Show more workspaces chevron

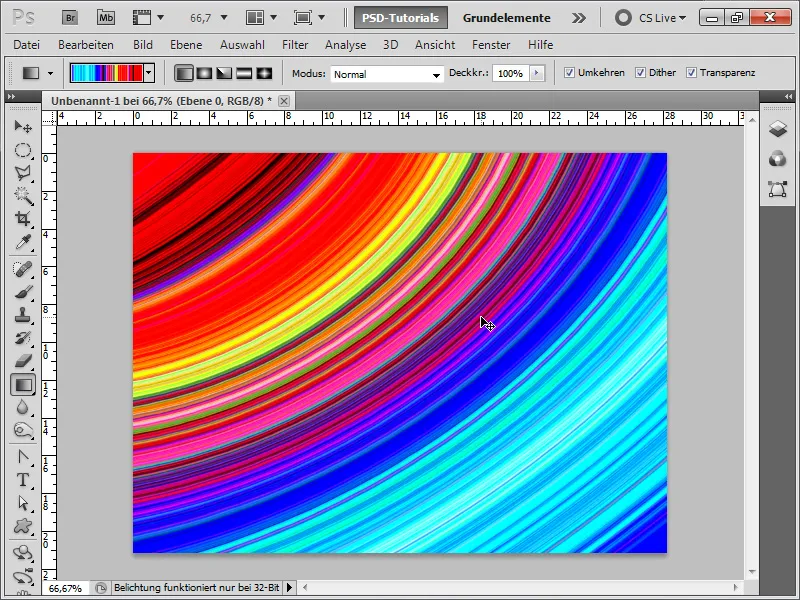click(x=579, y=18)
